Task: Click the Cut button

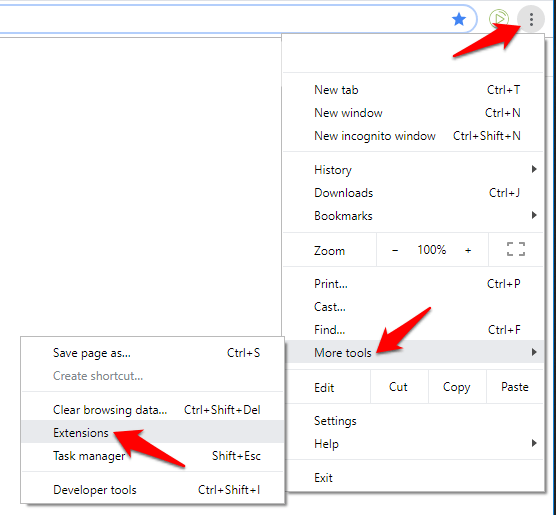Action: tap(399, 387)
